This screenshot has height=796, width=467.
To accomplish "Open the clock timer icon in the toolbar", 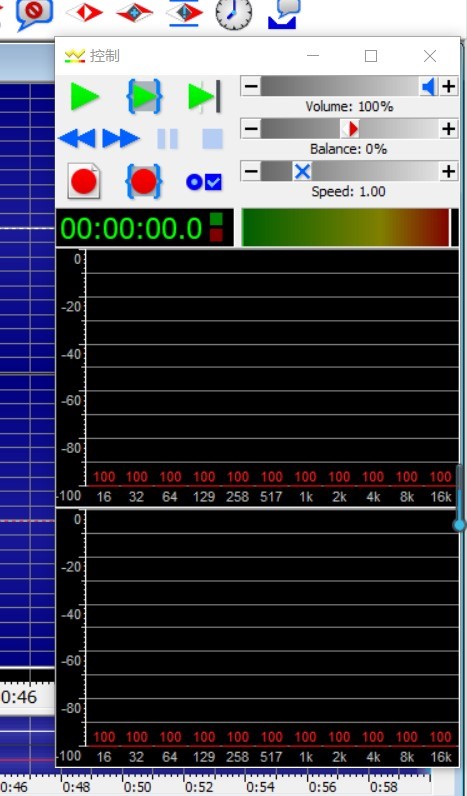I will (234, 13).
